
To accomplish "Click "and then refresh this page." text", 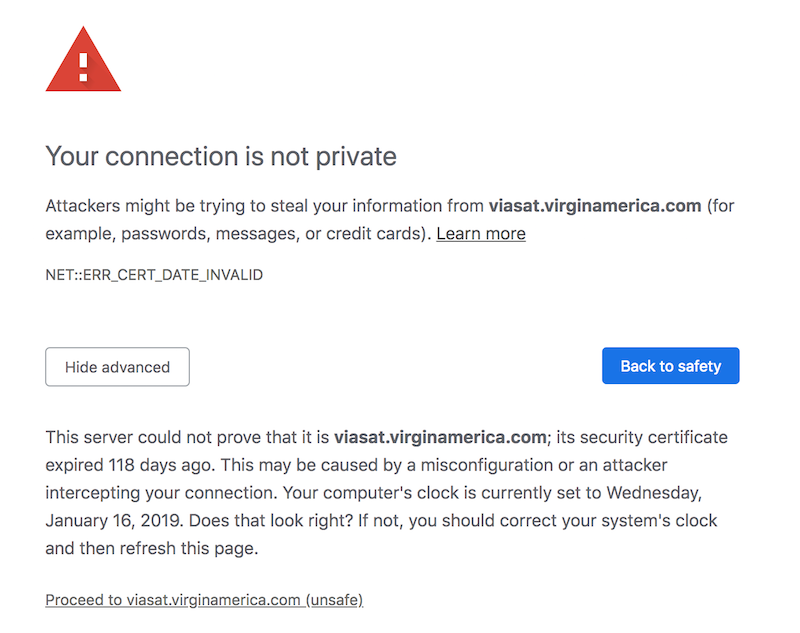I will (x=152, y=548).
